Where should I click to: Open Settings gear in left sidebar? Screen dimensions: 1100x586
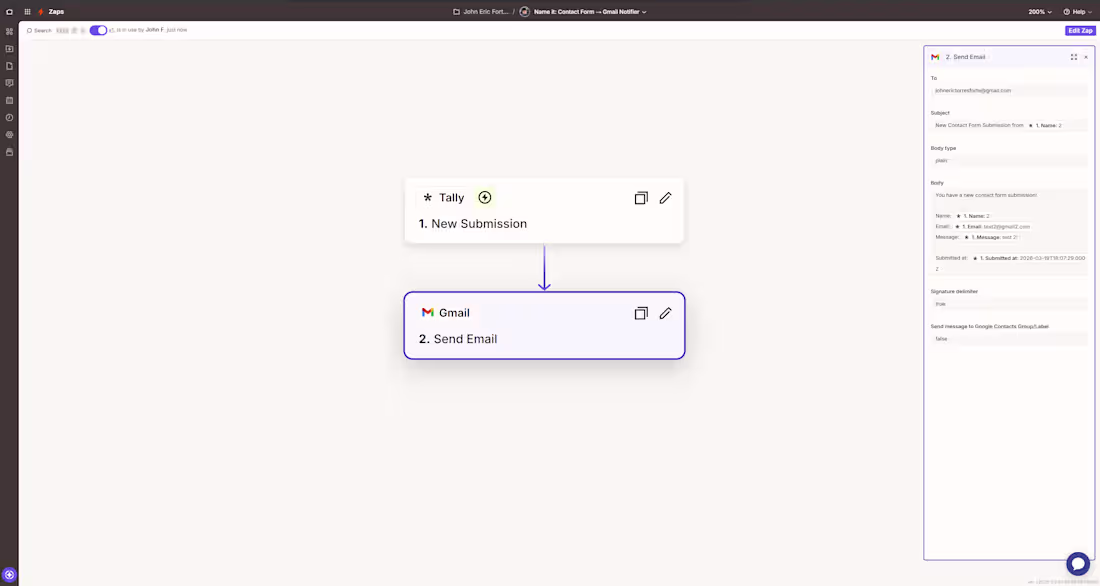pyautogui.click(x=9, y=134)
